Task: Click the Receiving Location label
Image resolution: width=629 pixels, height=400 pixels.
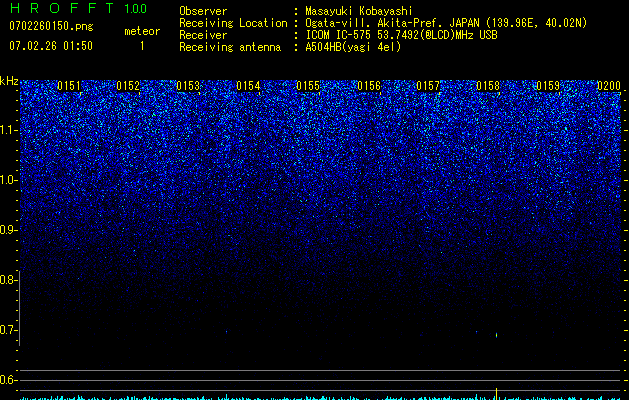Action: click(233, 23)
